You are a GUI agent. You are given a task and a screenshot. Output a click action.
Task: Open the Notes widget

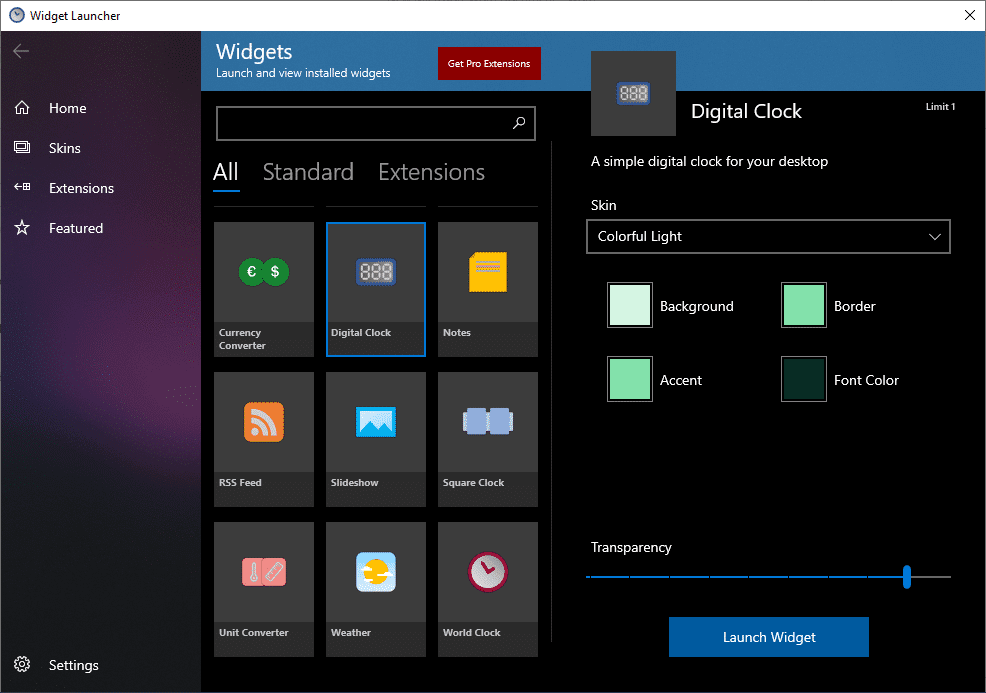pos(487,289)
